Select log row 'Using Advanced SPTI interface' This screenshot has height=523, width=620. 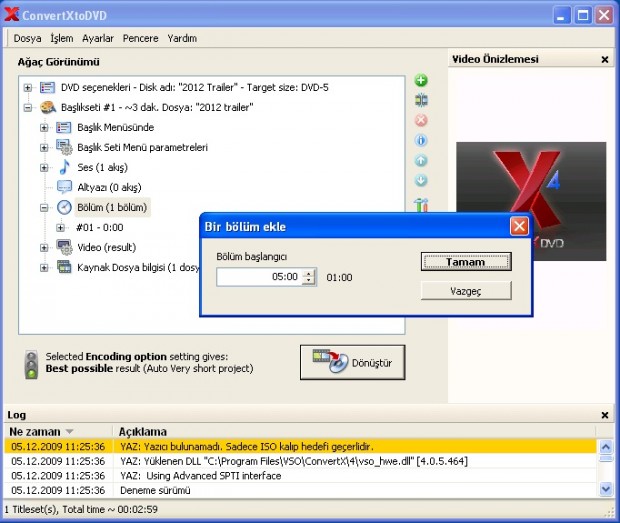click(300, 476)
